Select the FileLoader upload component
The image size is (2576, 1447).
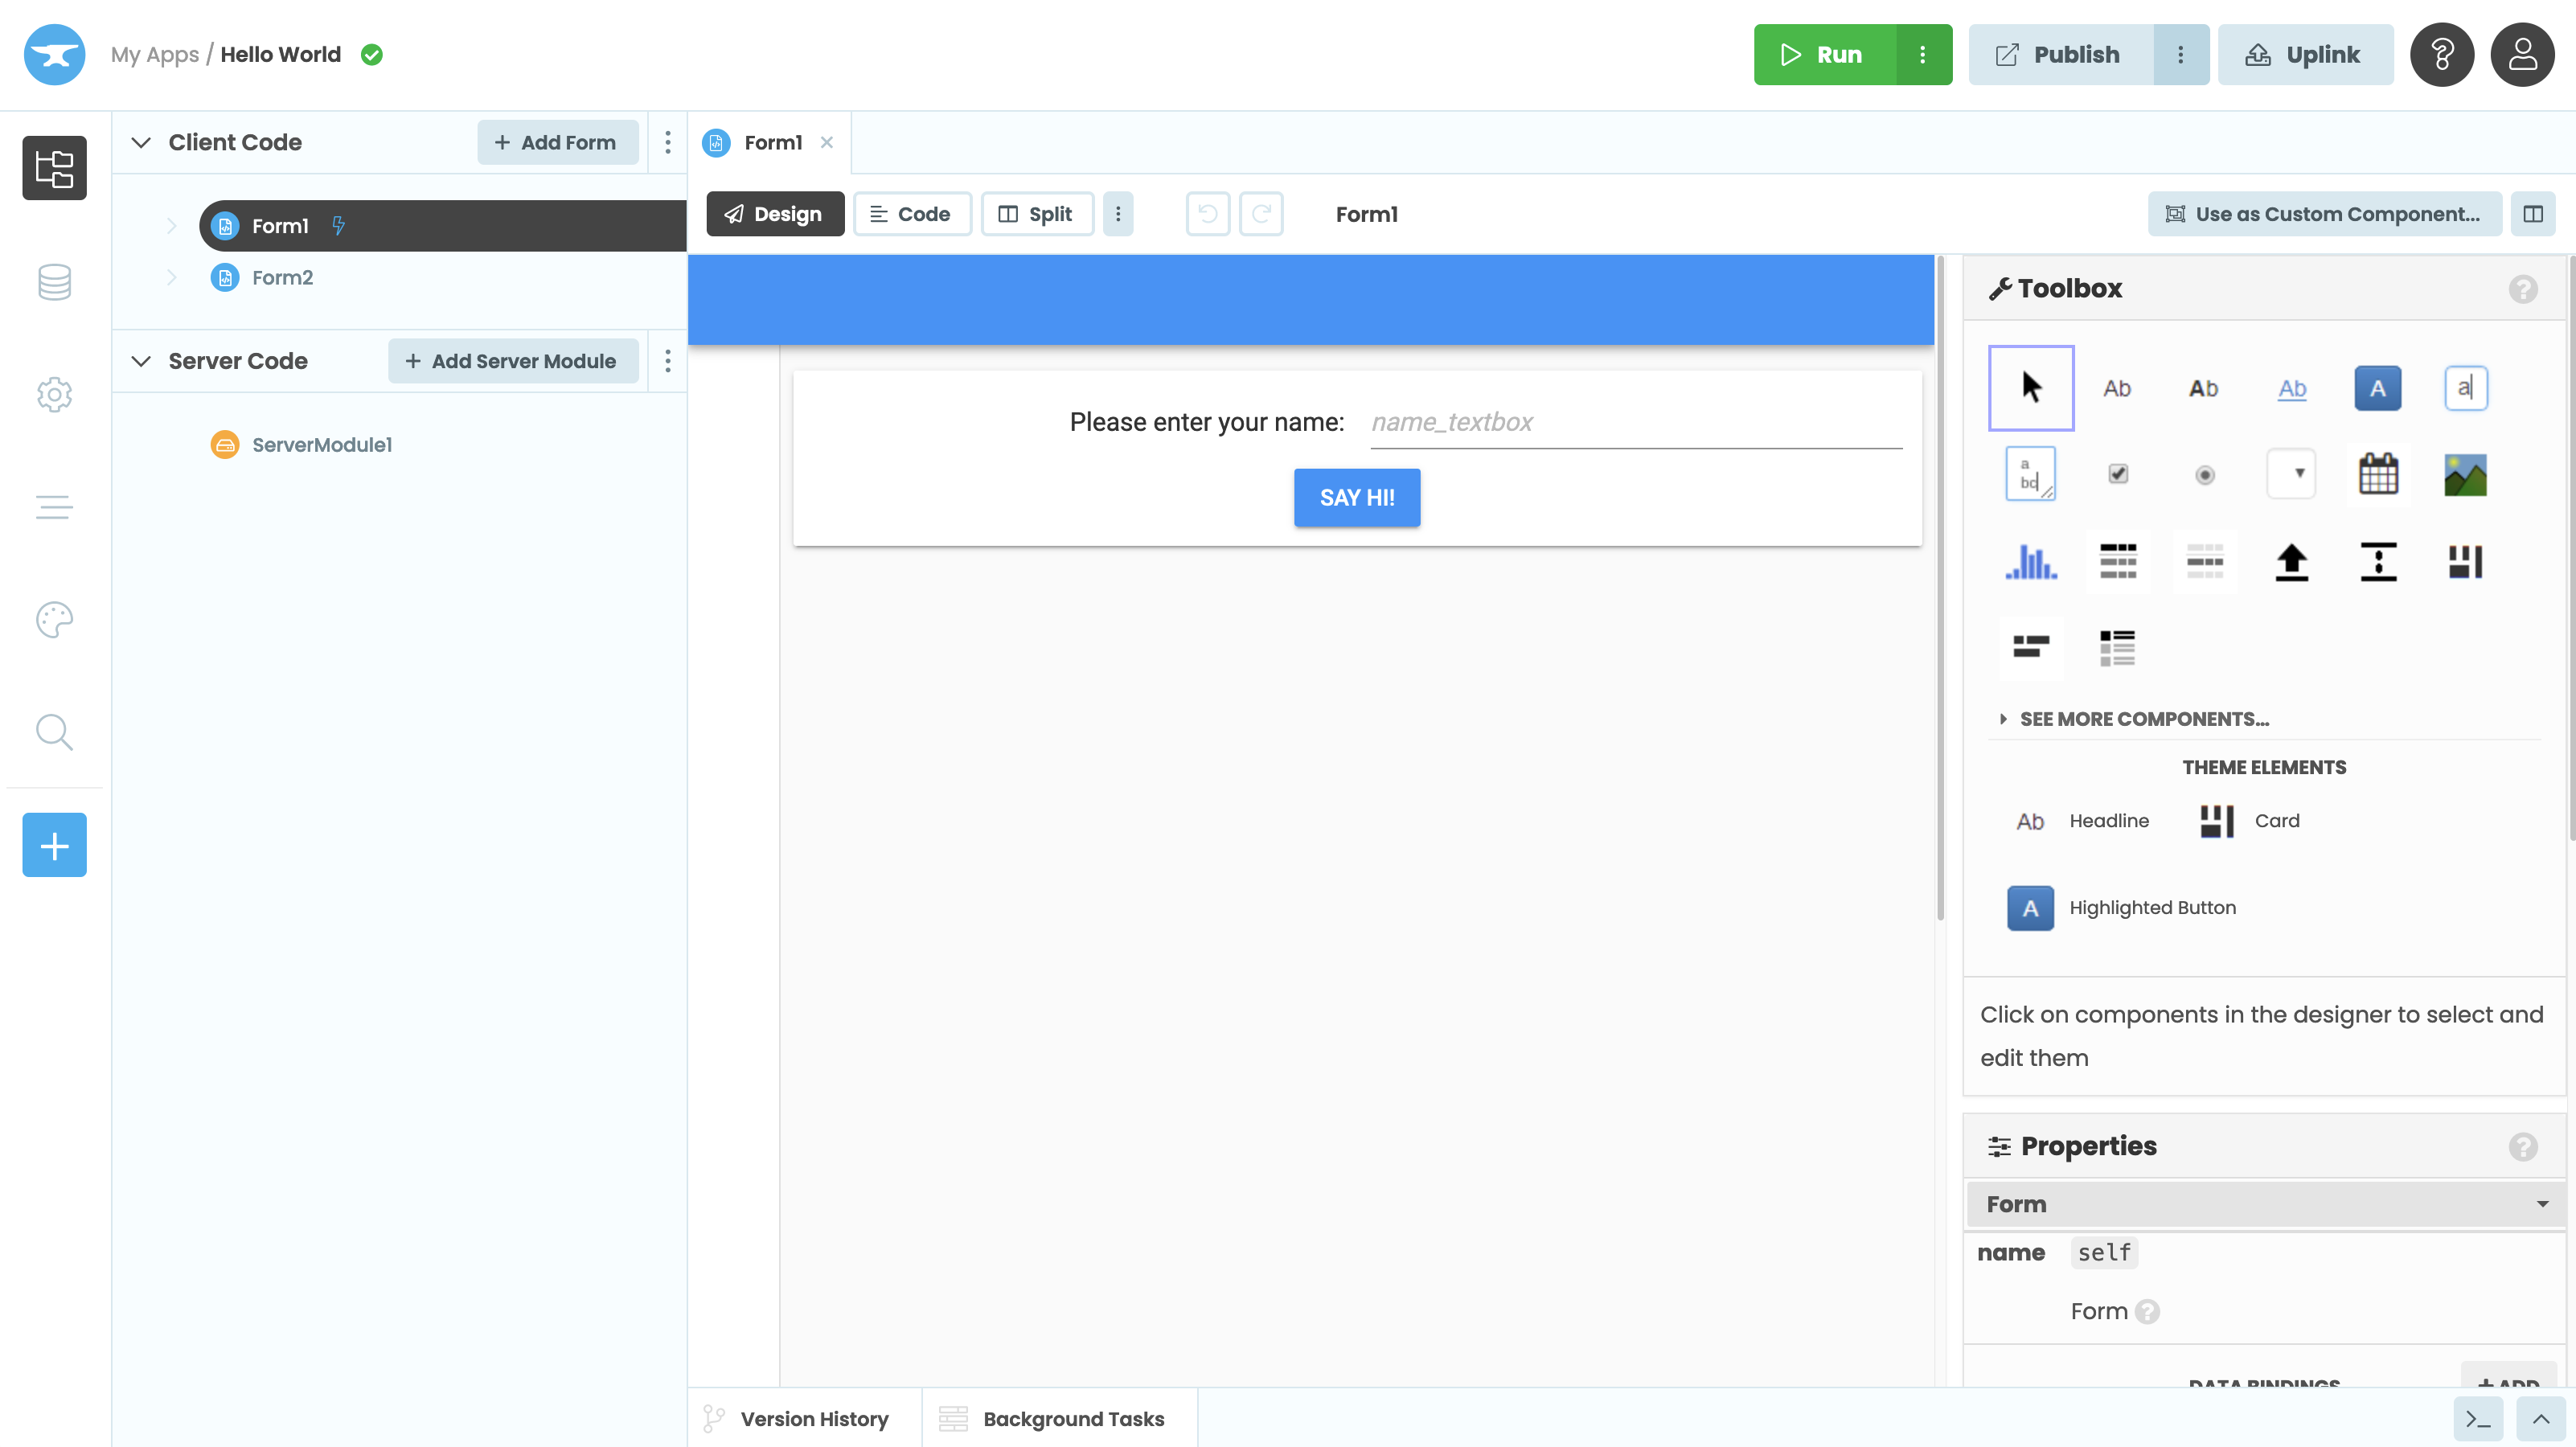point(2291,561)
